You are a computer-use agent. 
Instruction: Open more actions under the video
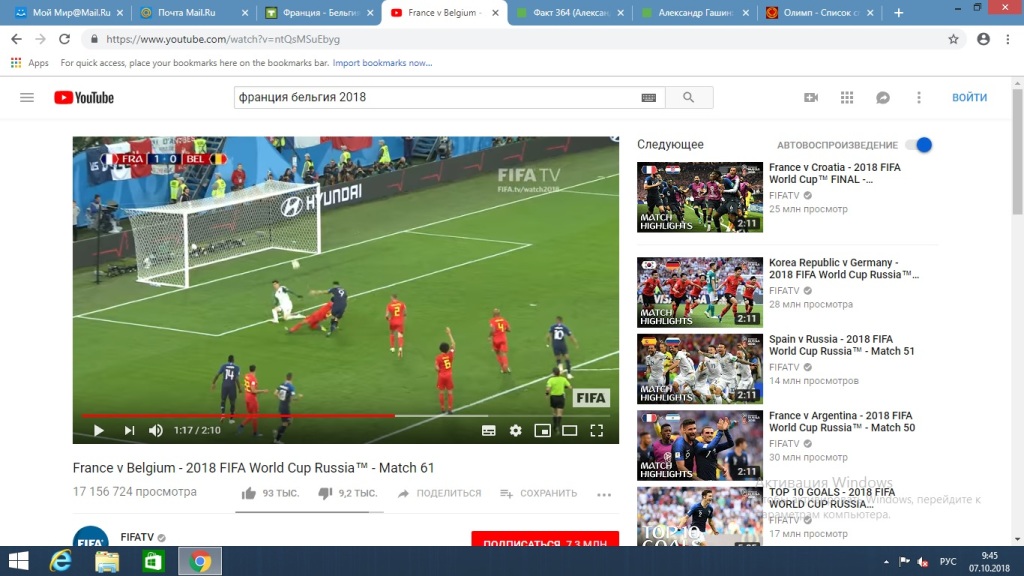604,494
